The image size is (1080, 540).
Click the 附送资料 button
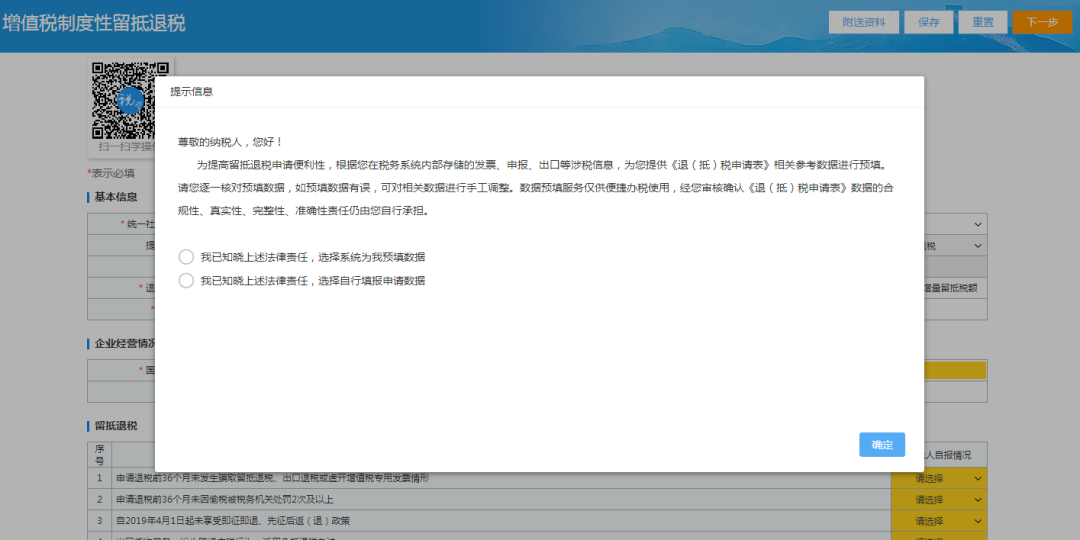pos(864,22)
